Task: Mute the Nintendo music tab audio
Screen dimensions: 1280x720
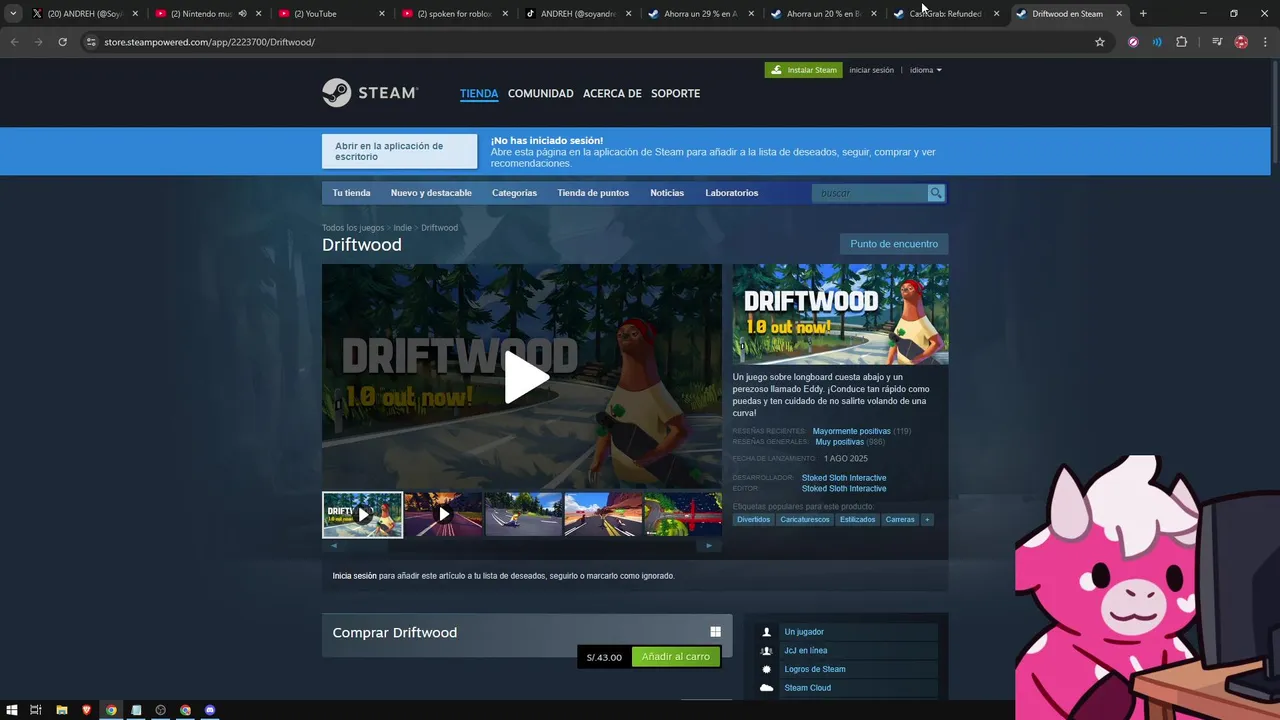Action: pyautogui.click(x=242, y=14)
